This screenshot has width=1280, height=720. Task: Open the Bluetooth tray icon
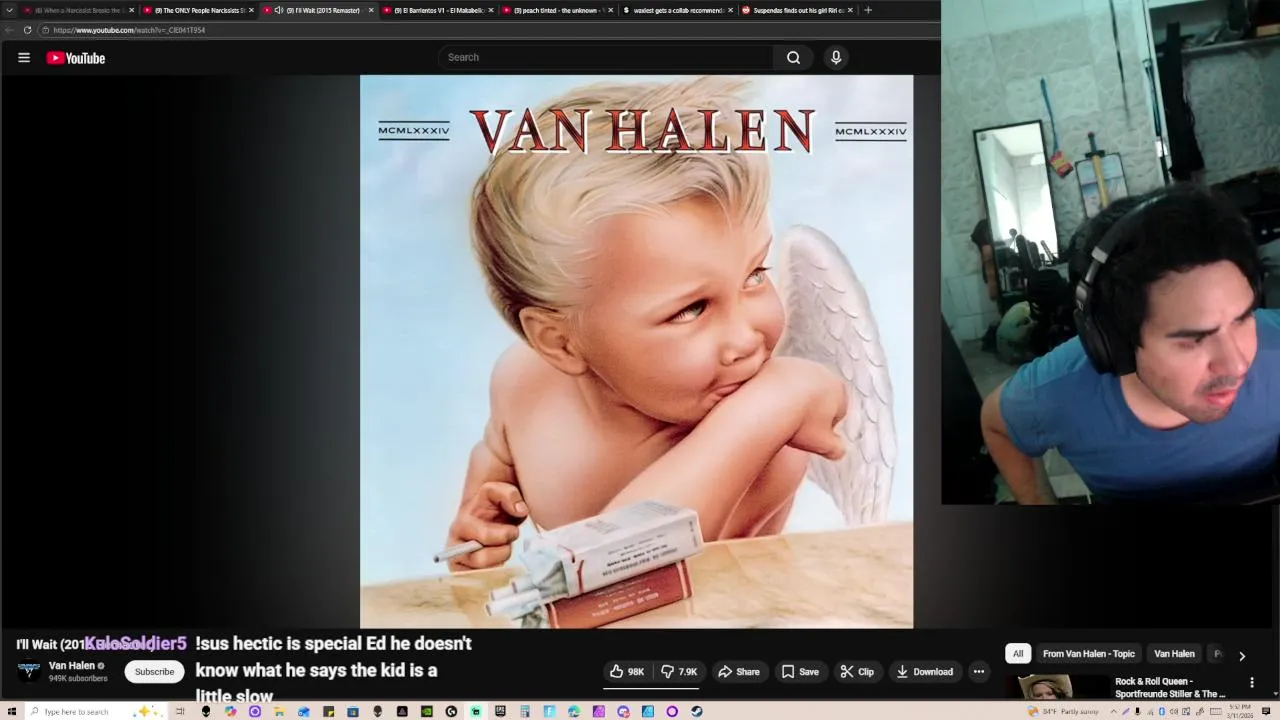pyautogui.click(x=1162, y=712)
